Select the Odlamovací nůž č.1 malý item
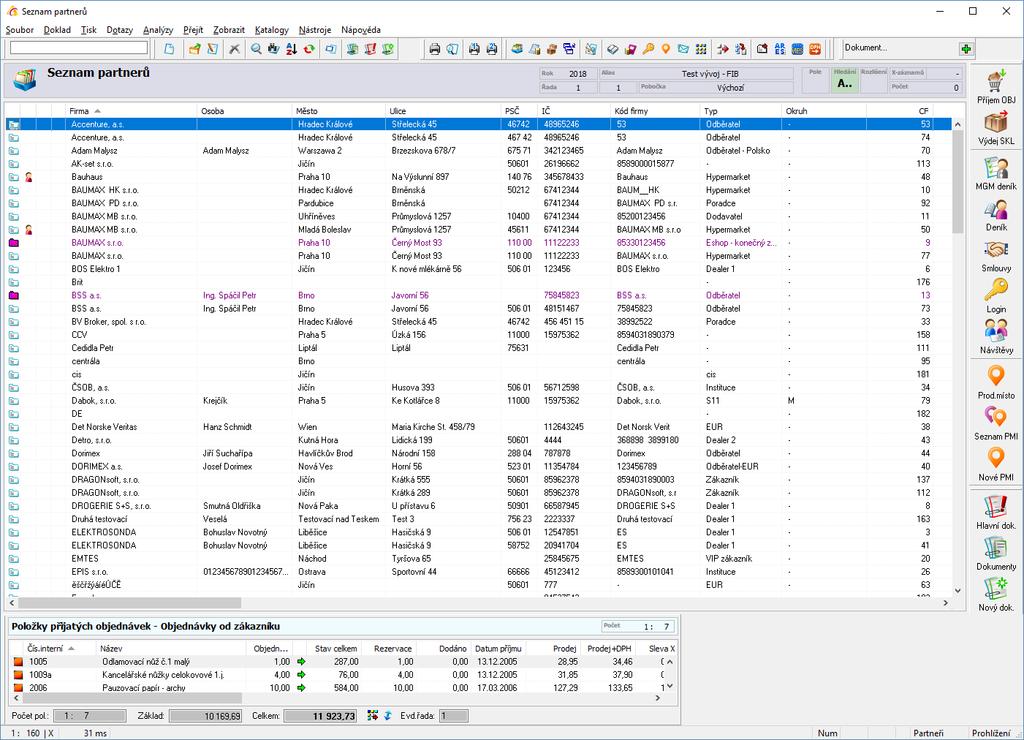 coord(336,662)
